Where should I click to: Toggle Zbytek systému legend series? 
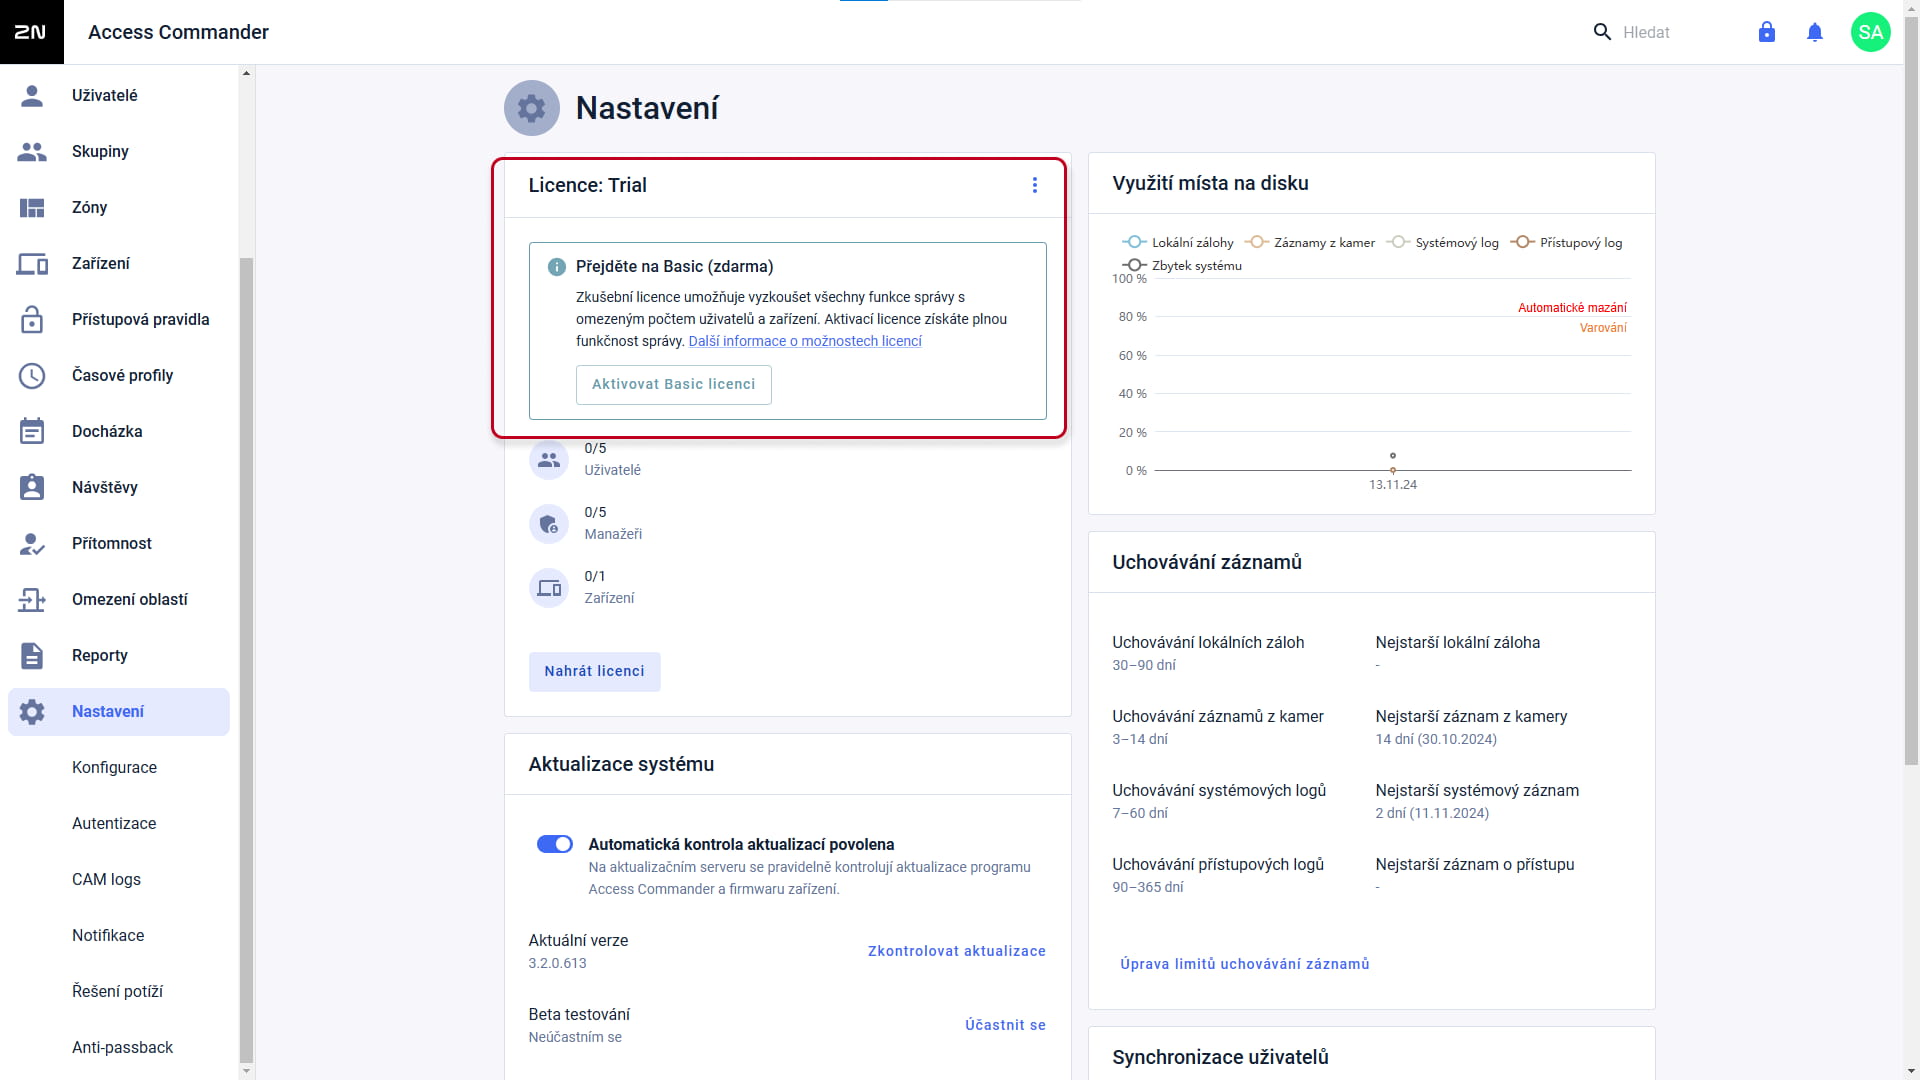(x=1182, y=265)
